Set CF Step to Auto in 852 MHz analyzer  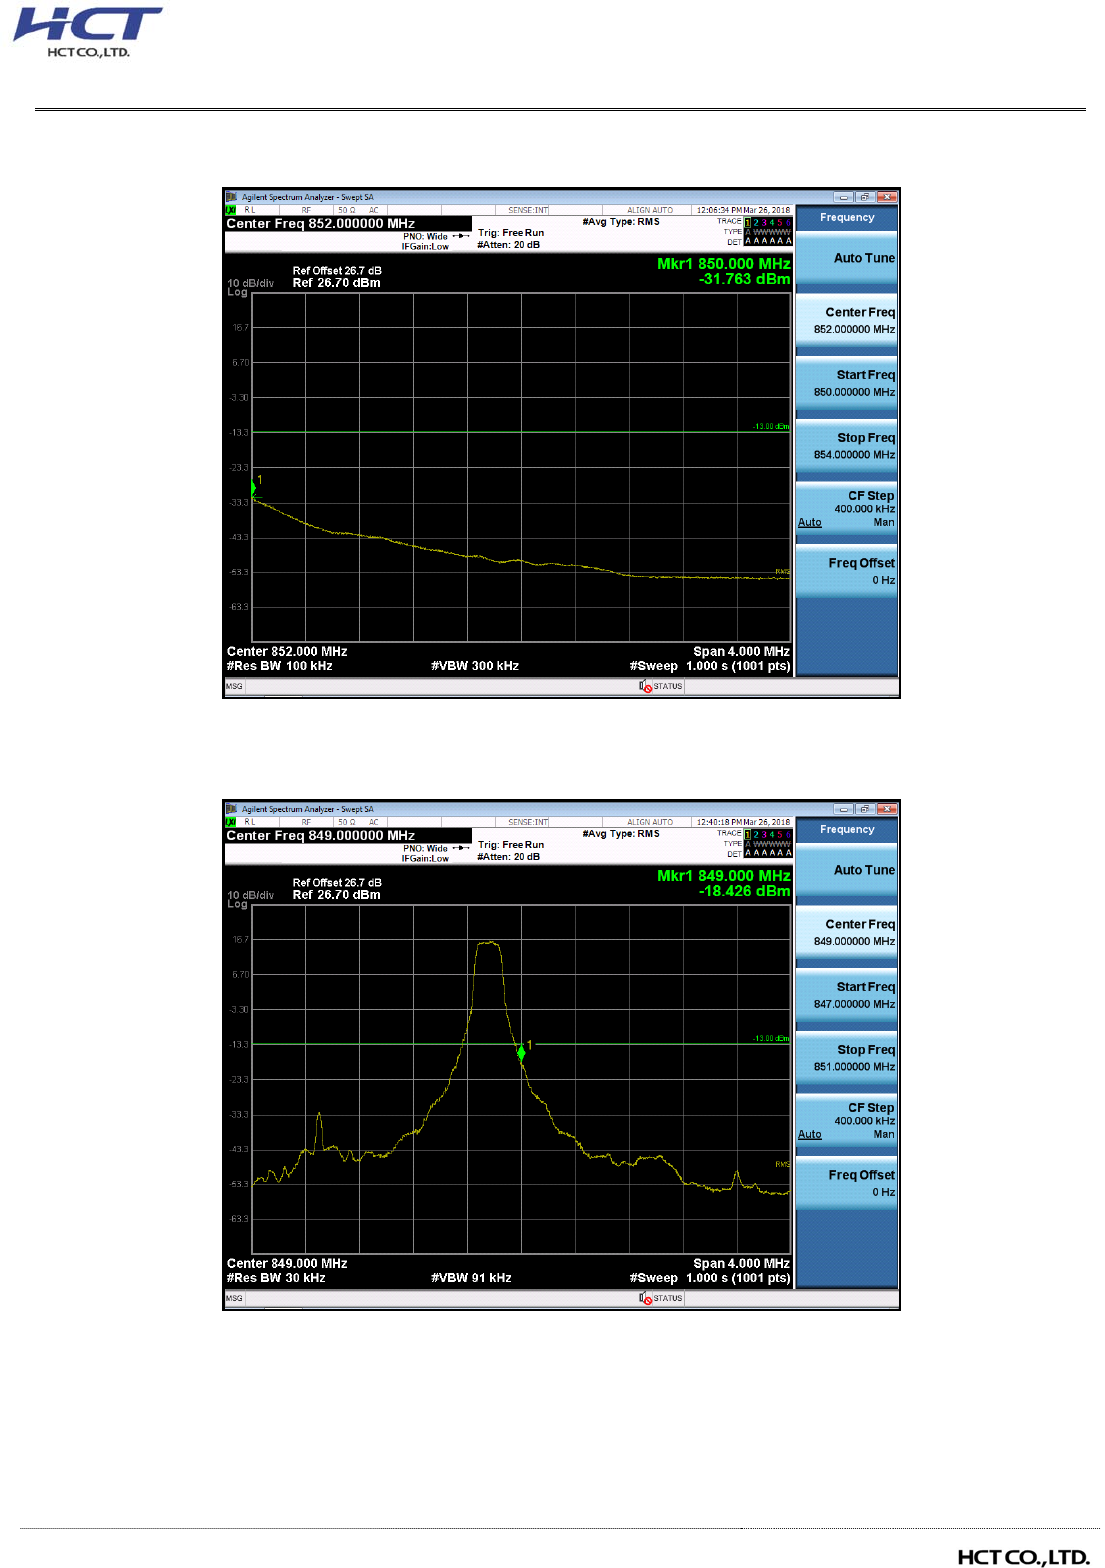[810, 522]
